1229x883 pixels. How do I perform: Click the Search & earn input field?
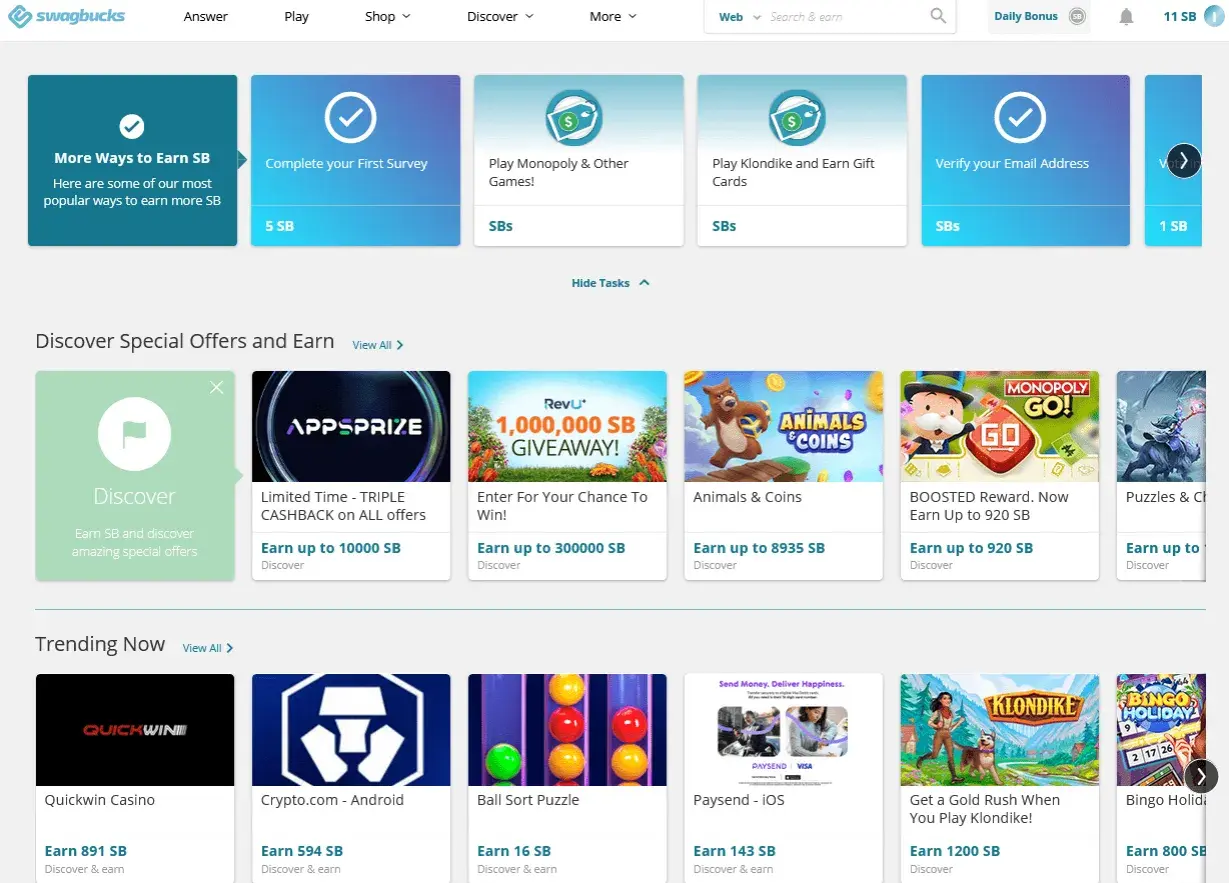(846, 17)
